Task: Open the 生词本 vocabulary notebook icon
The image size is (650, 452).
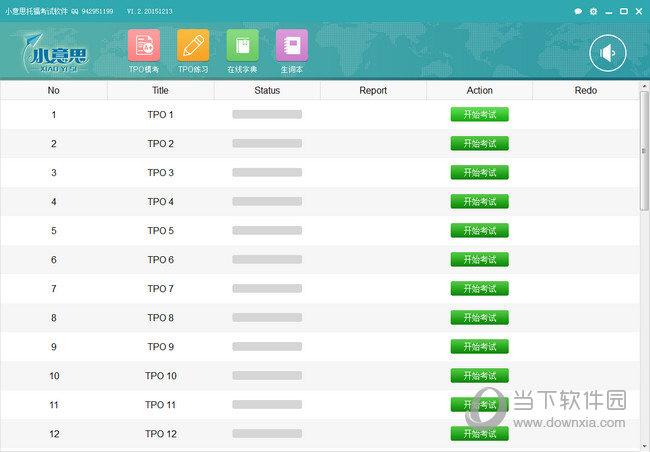Action: pyautogui.click(x=292, y=46)
